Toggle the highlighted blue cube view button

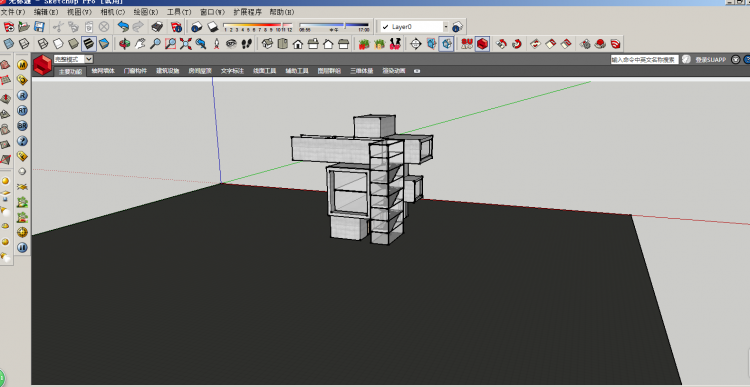pyautogui.click(x=446, y=44)
